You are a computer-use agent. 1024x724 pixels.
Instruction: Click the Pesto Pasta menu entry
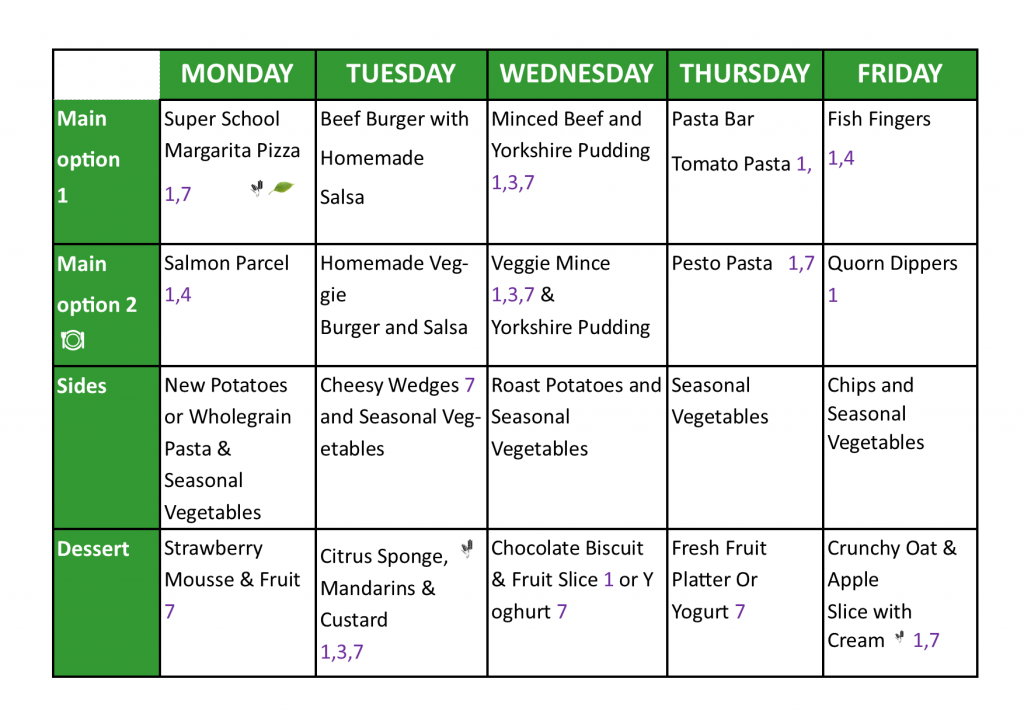point(722,263)
